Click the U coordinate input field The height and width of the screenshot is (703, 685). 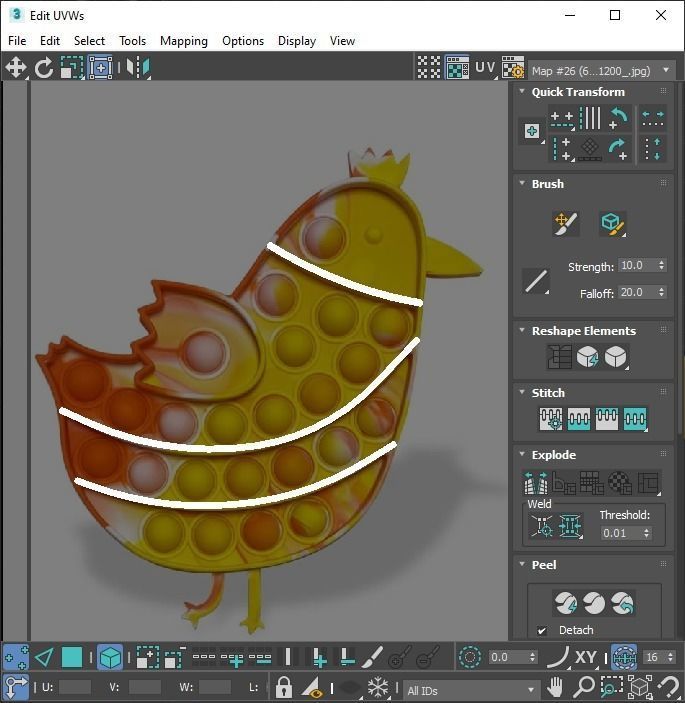pos(74,687)
